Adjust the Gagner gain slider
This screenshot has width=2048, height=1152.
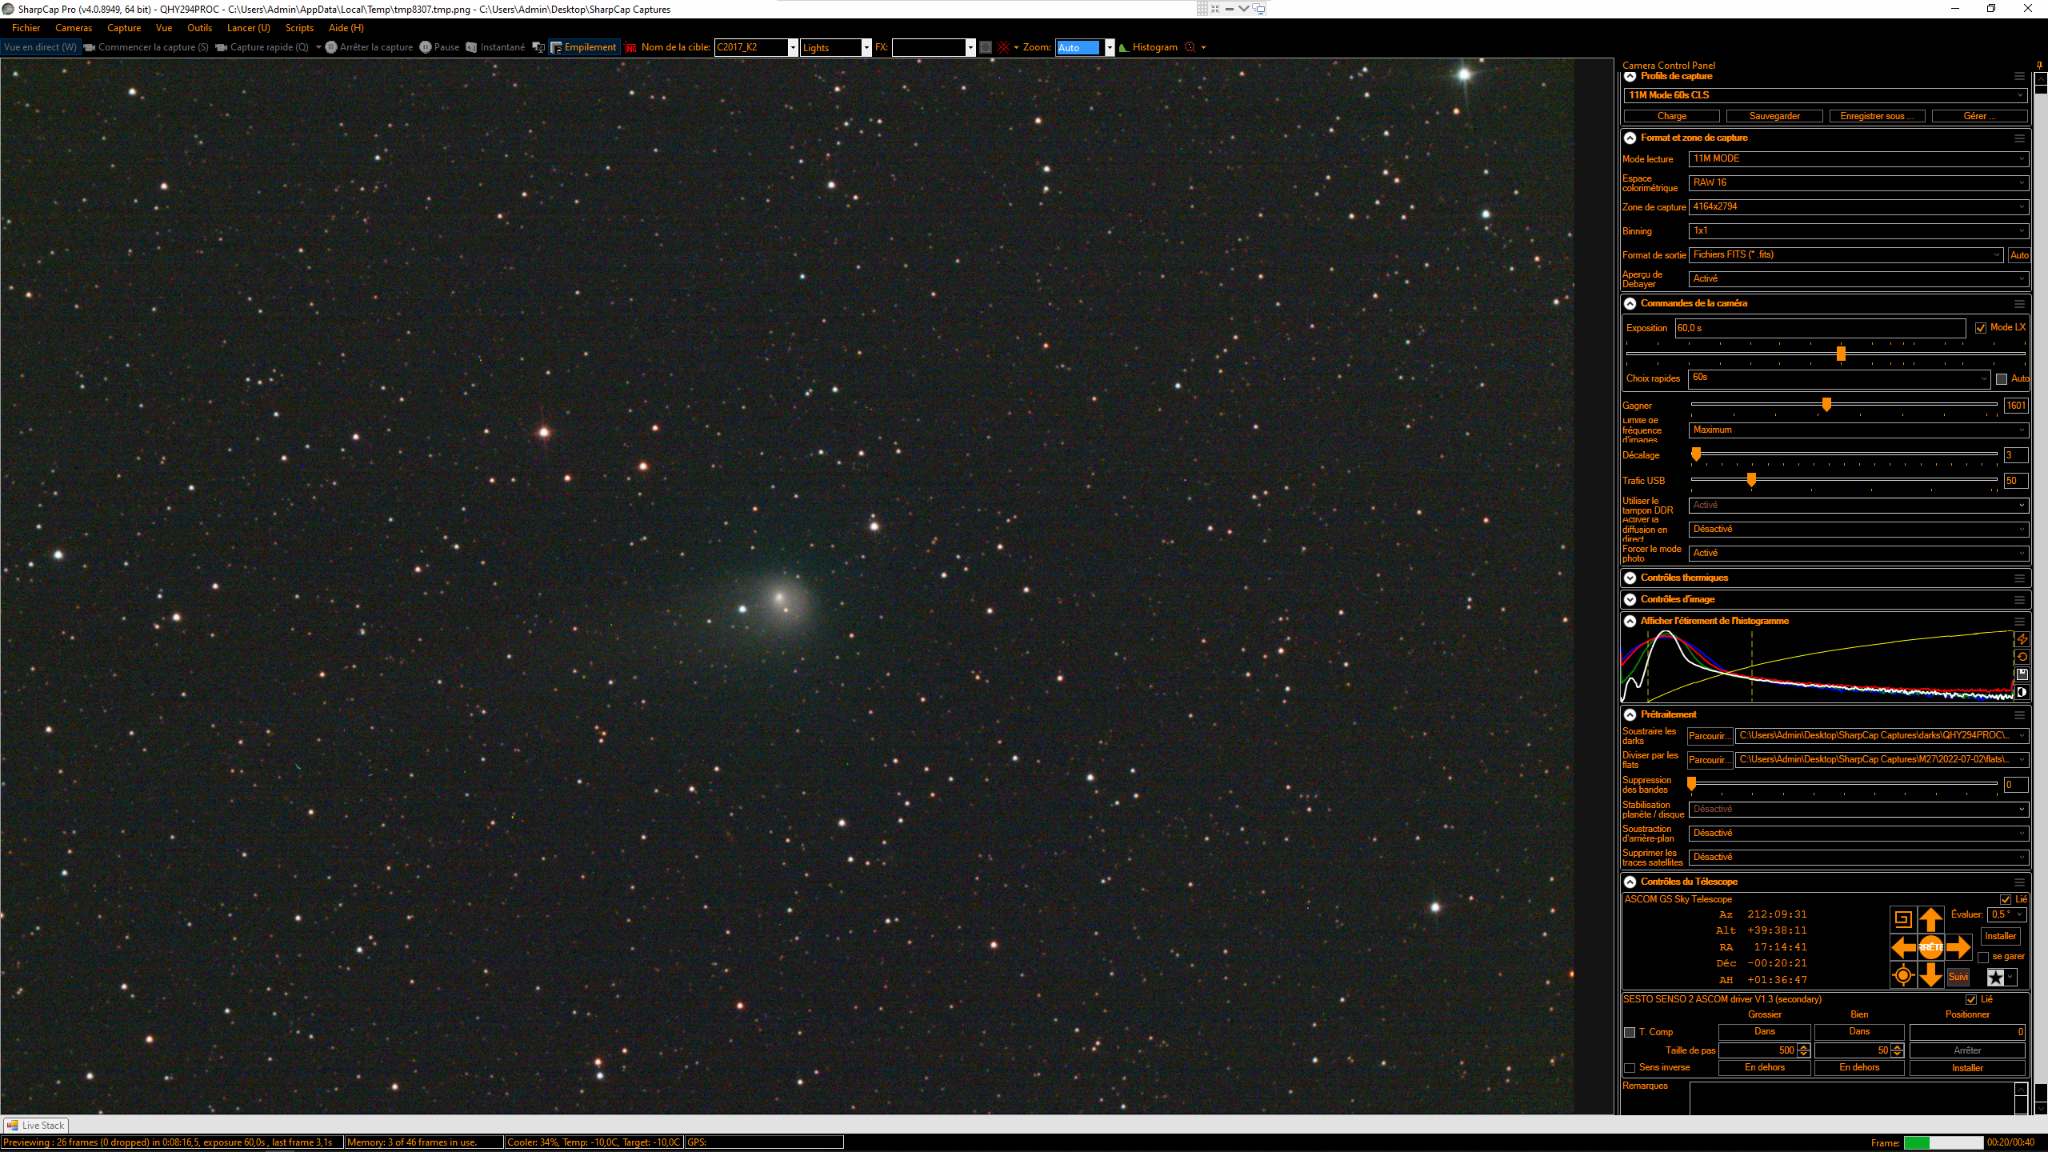coord(1826,405)
